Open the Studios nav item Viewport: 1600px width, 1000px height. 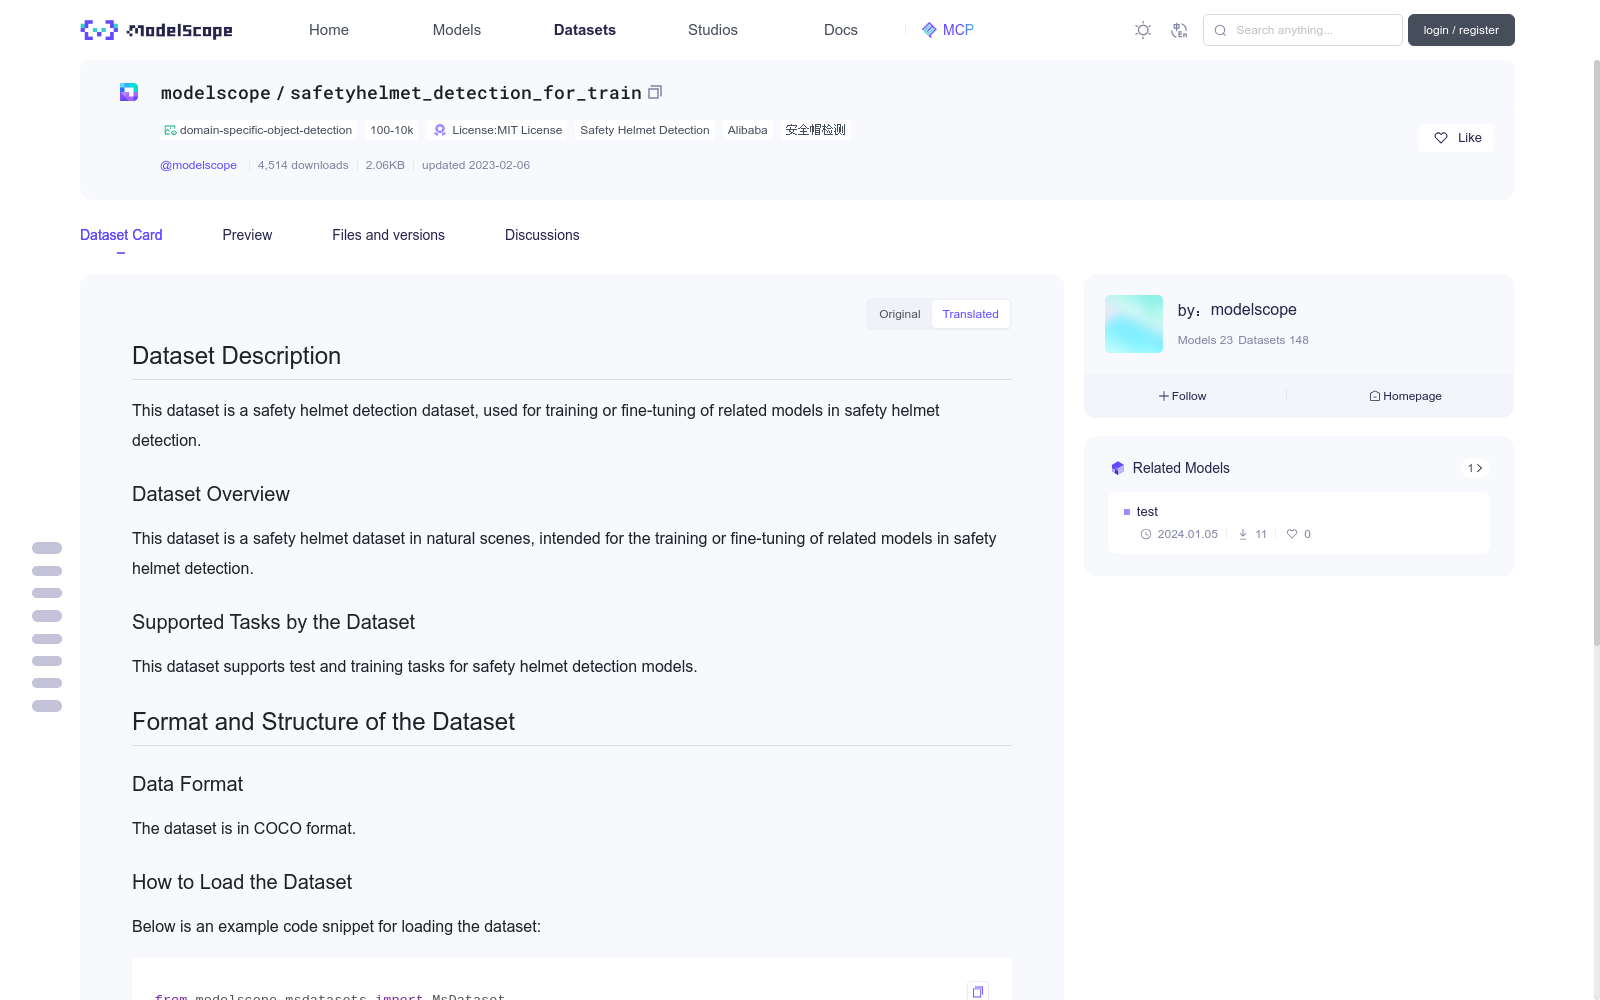pos(713,30)
